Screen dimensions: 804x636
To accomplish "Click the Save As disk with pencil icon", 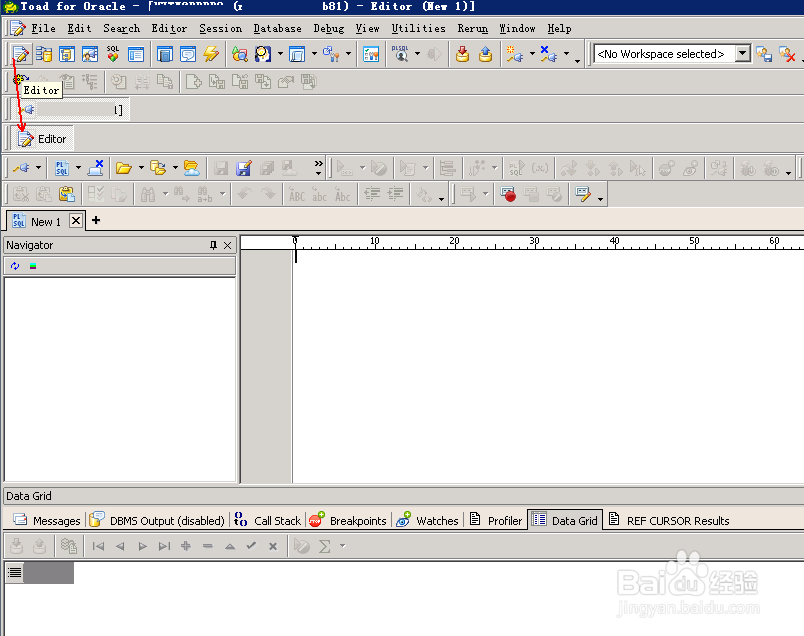I will click(x=244, y=168).
